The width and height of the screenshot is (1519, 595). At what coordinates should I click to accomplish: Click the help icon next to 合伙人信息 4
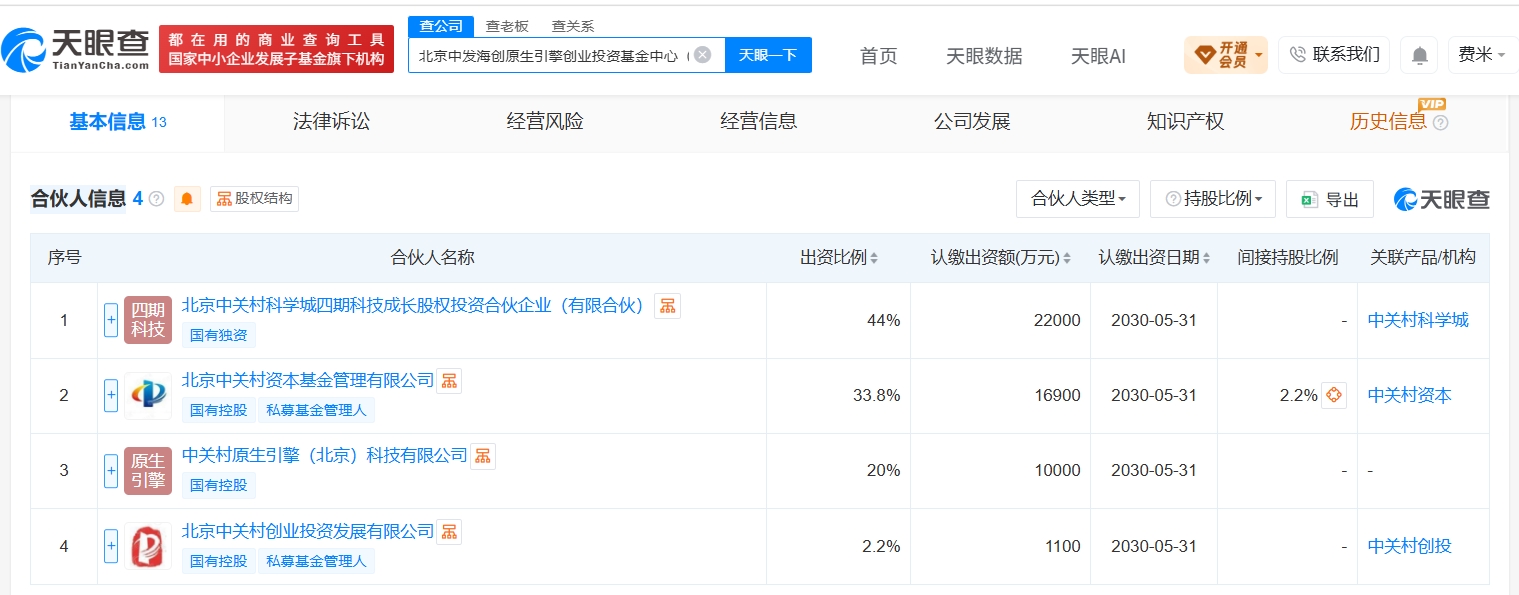[x=156, y=199]
